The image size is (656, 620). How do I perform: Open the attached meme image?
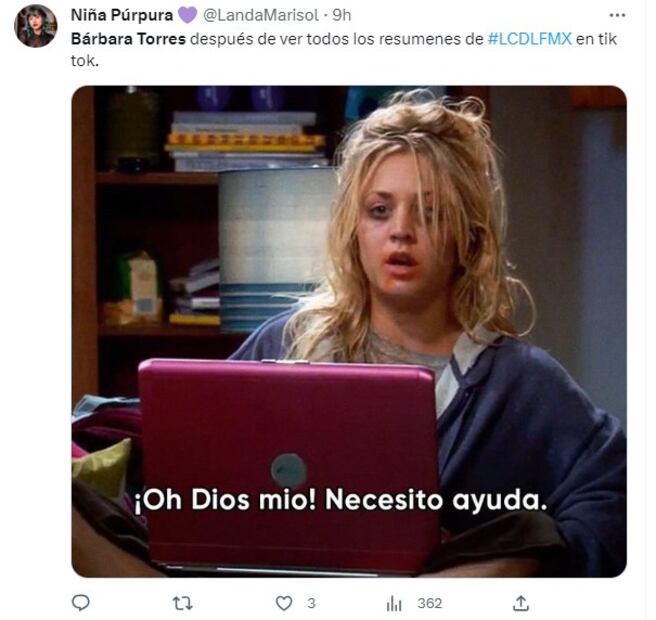(x=349, y=331)
